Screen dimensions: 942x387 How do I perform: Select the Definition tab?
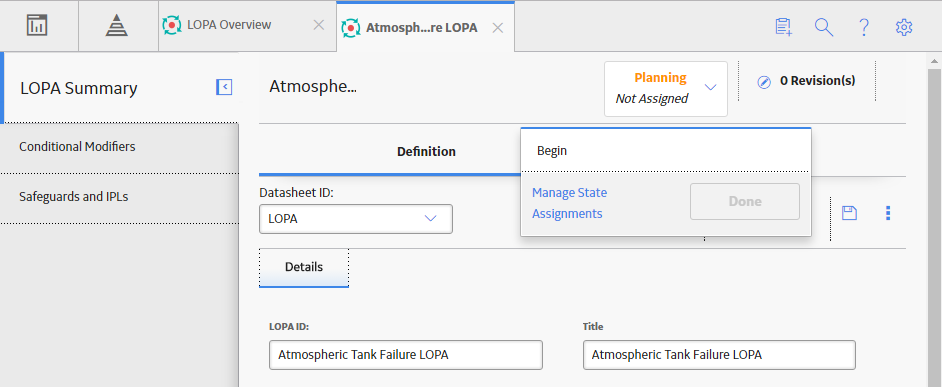[x=426, y=151]
